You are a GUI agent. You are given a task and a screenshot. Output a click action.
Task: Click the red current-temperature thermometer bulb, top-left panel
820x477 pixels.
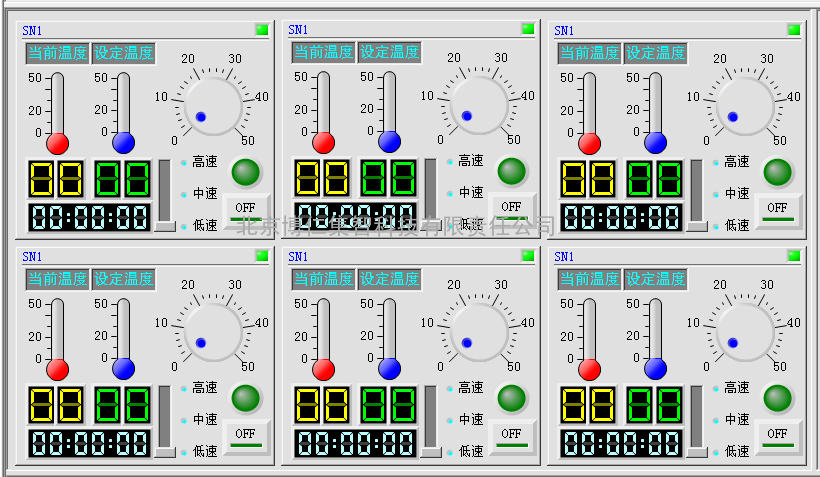[x=58, y=143]
